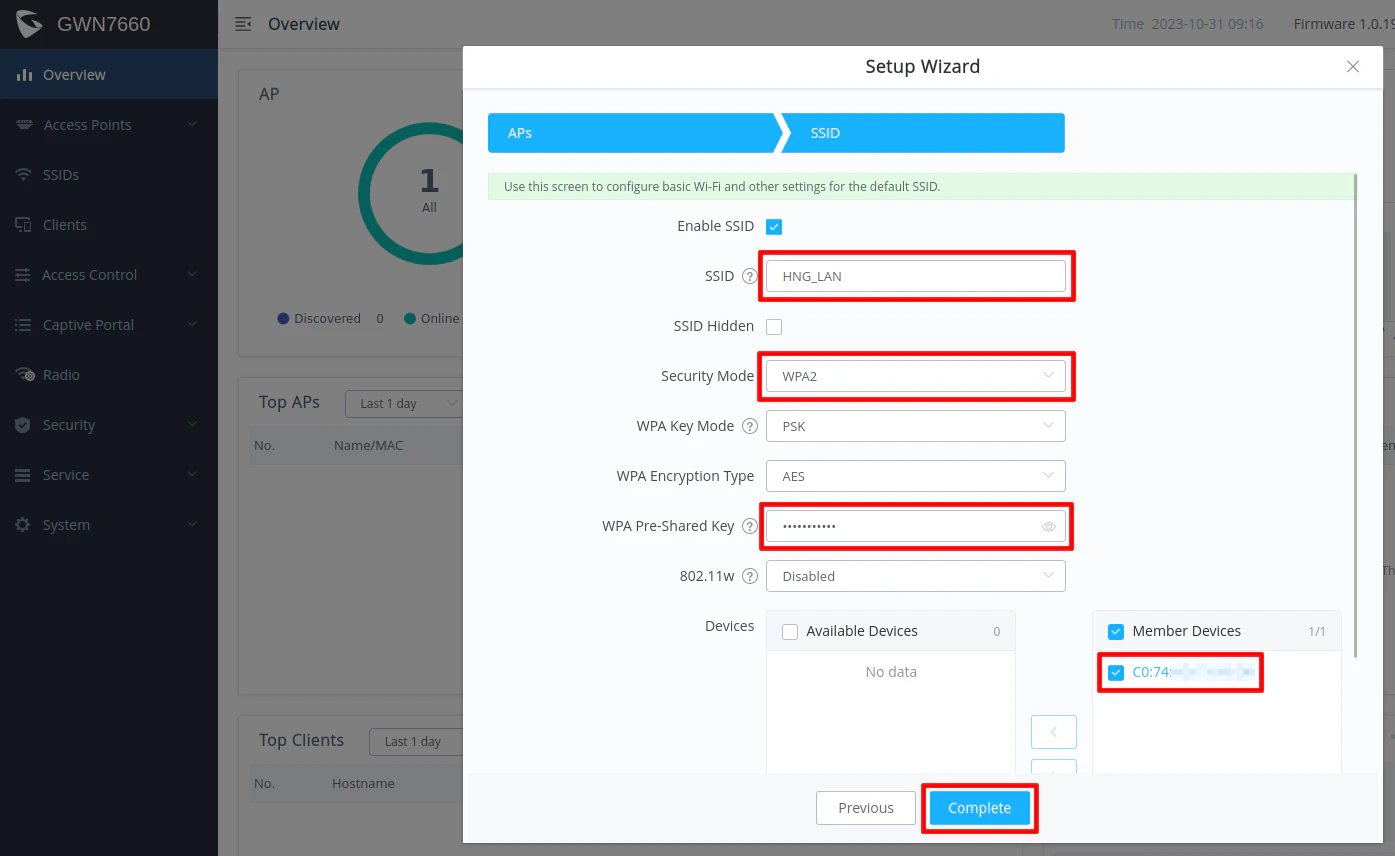Screen dimensions: 1395x856
Task: Open the Security Mode WPA2 dropdown
Action: (x=916, y=376)
